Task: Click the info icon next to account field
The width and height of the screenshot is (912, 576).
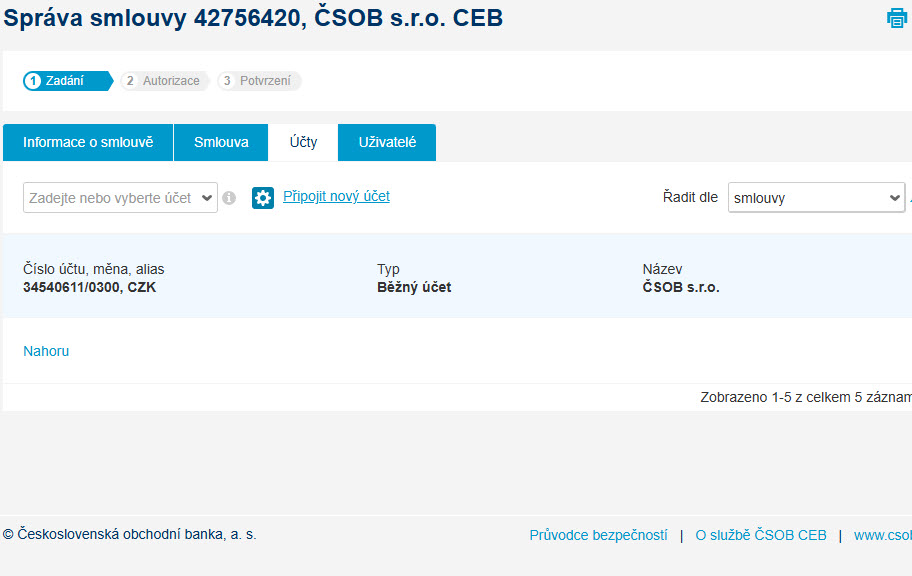Action: pyautogui.click(x=229, y=198)
